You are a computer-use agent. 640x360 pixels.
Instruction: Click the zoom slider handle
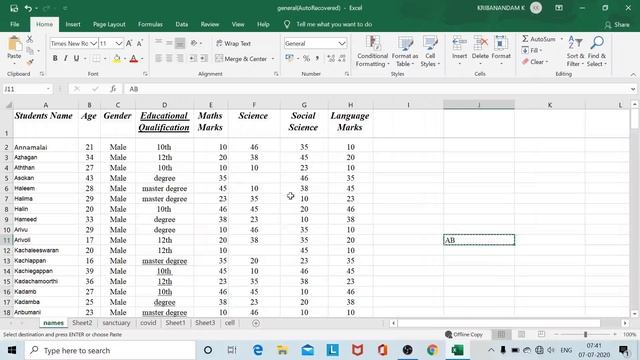click(x=585, y=334)
